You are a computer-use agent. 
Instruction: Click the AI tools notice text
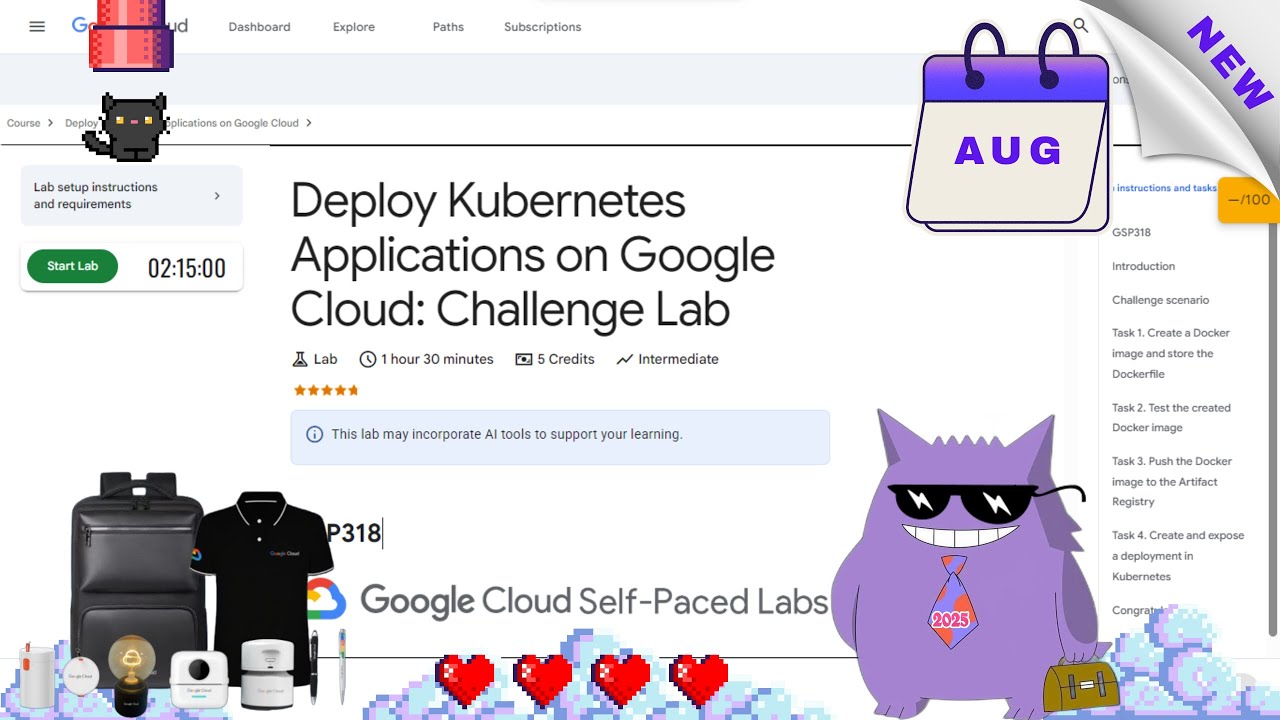coord(507,434)
